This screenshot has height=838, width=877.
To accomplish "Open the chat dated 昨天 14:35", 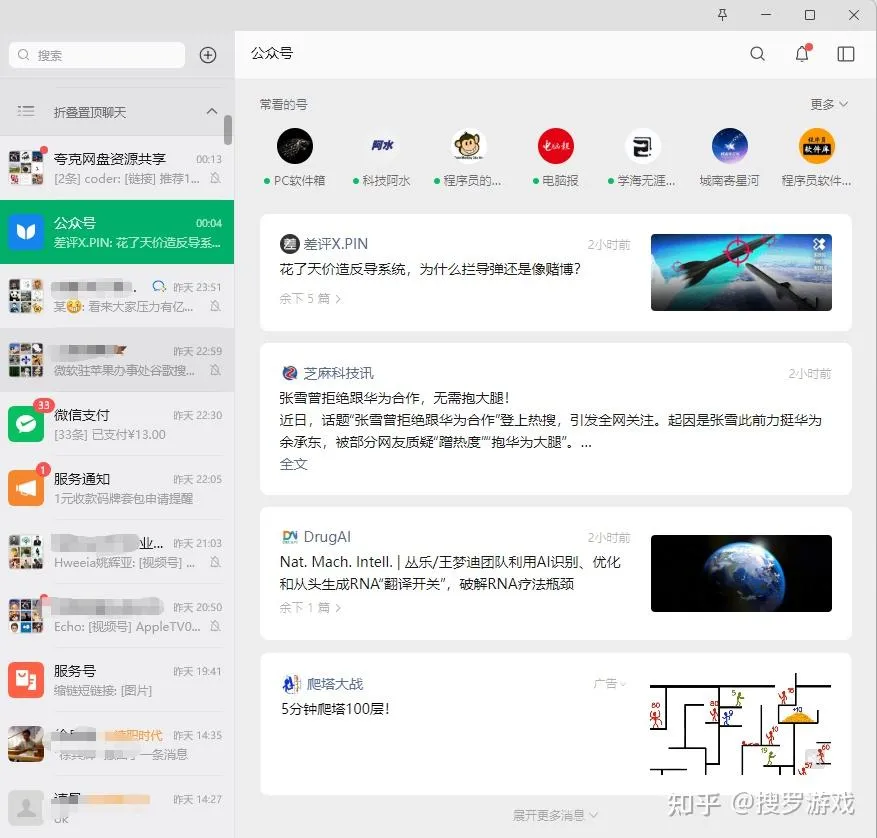I will 117,743.
